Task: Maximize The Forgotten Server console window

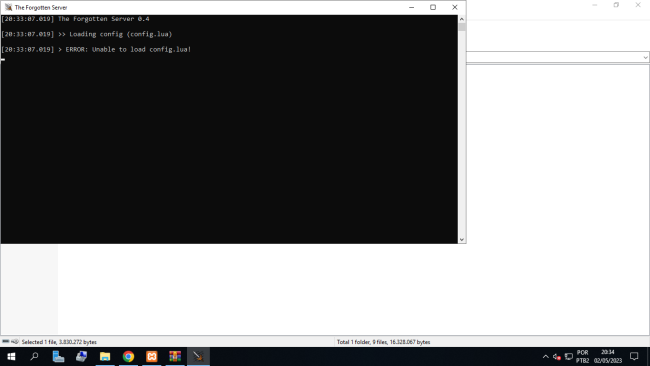Action: pyautogui.click(x=433, y=7)
